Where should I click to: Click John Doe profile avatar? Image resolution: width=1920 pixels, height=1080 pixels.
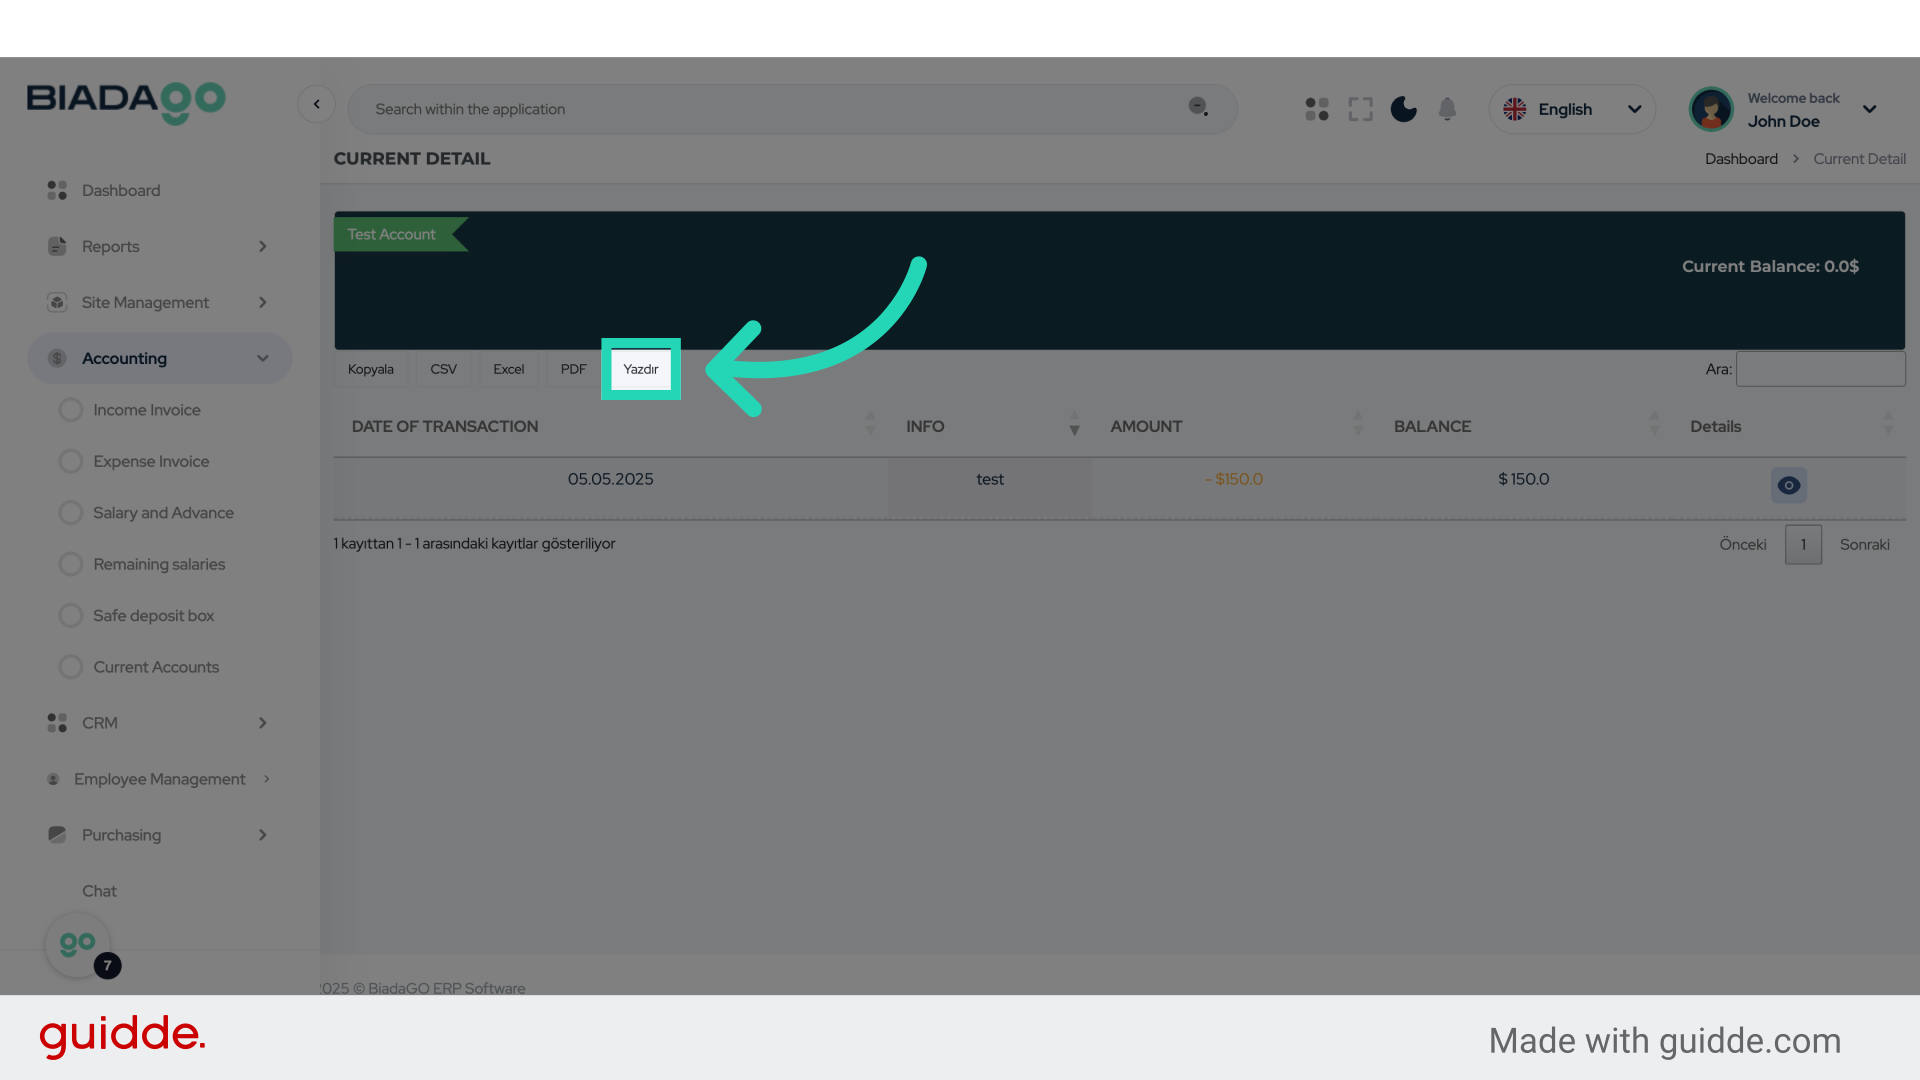tap(1711, 109)
